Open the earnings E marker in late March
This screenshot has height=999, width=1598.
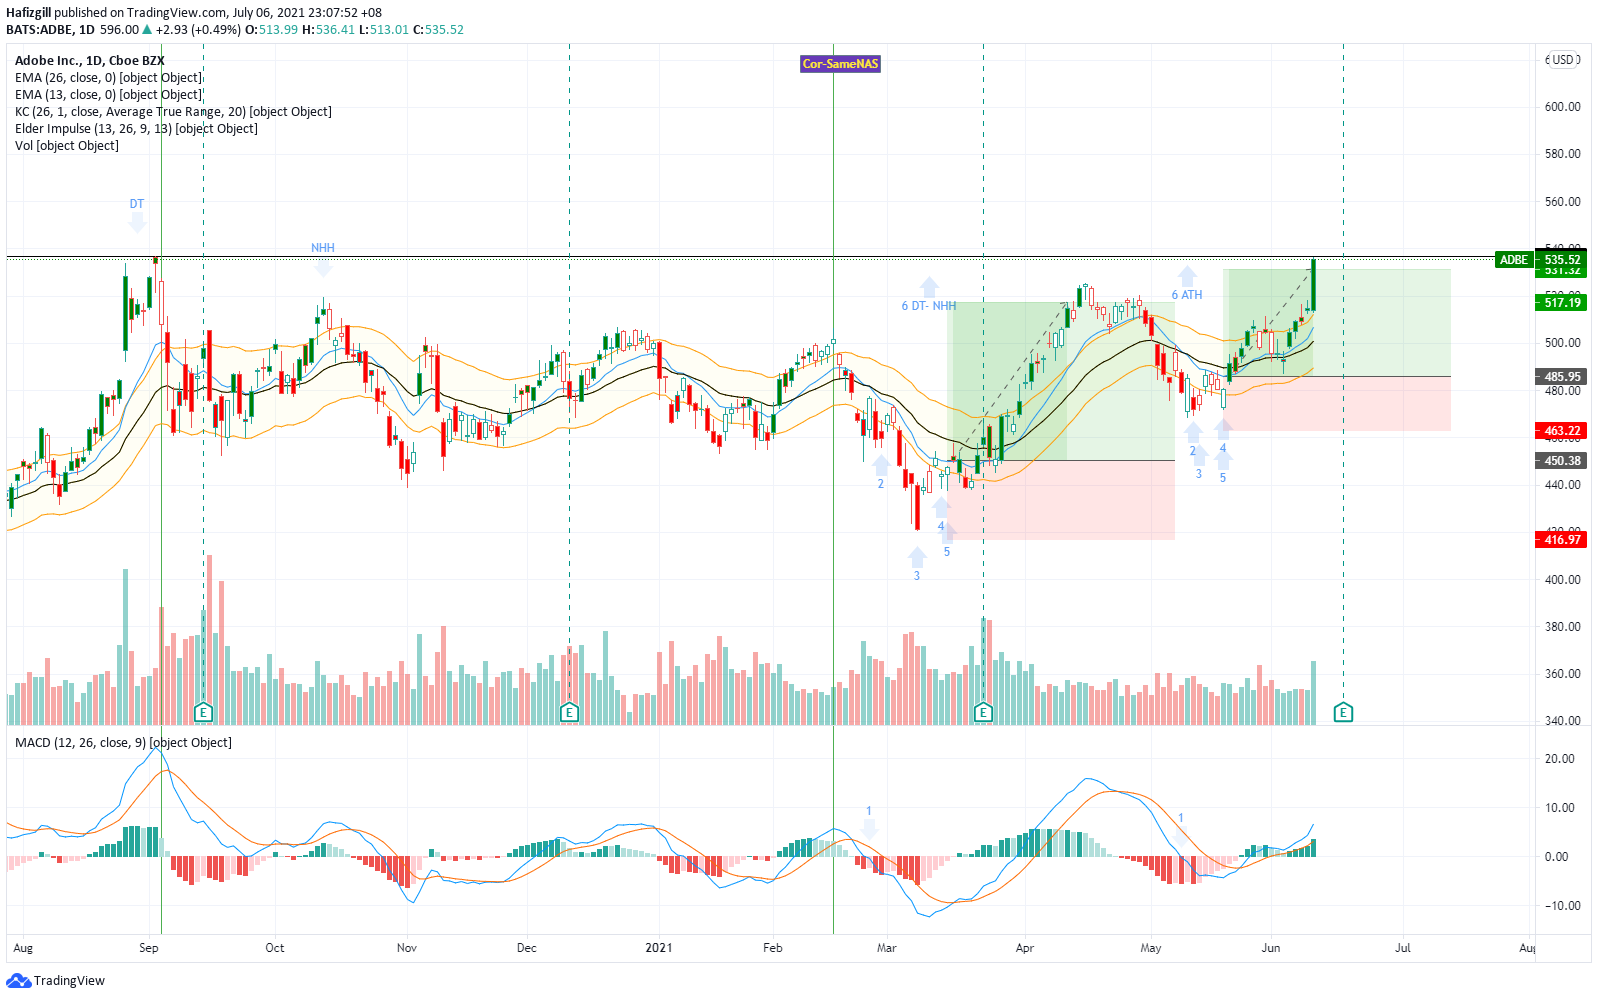[x=983, y=712]
